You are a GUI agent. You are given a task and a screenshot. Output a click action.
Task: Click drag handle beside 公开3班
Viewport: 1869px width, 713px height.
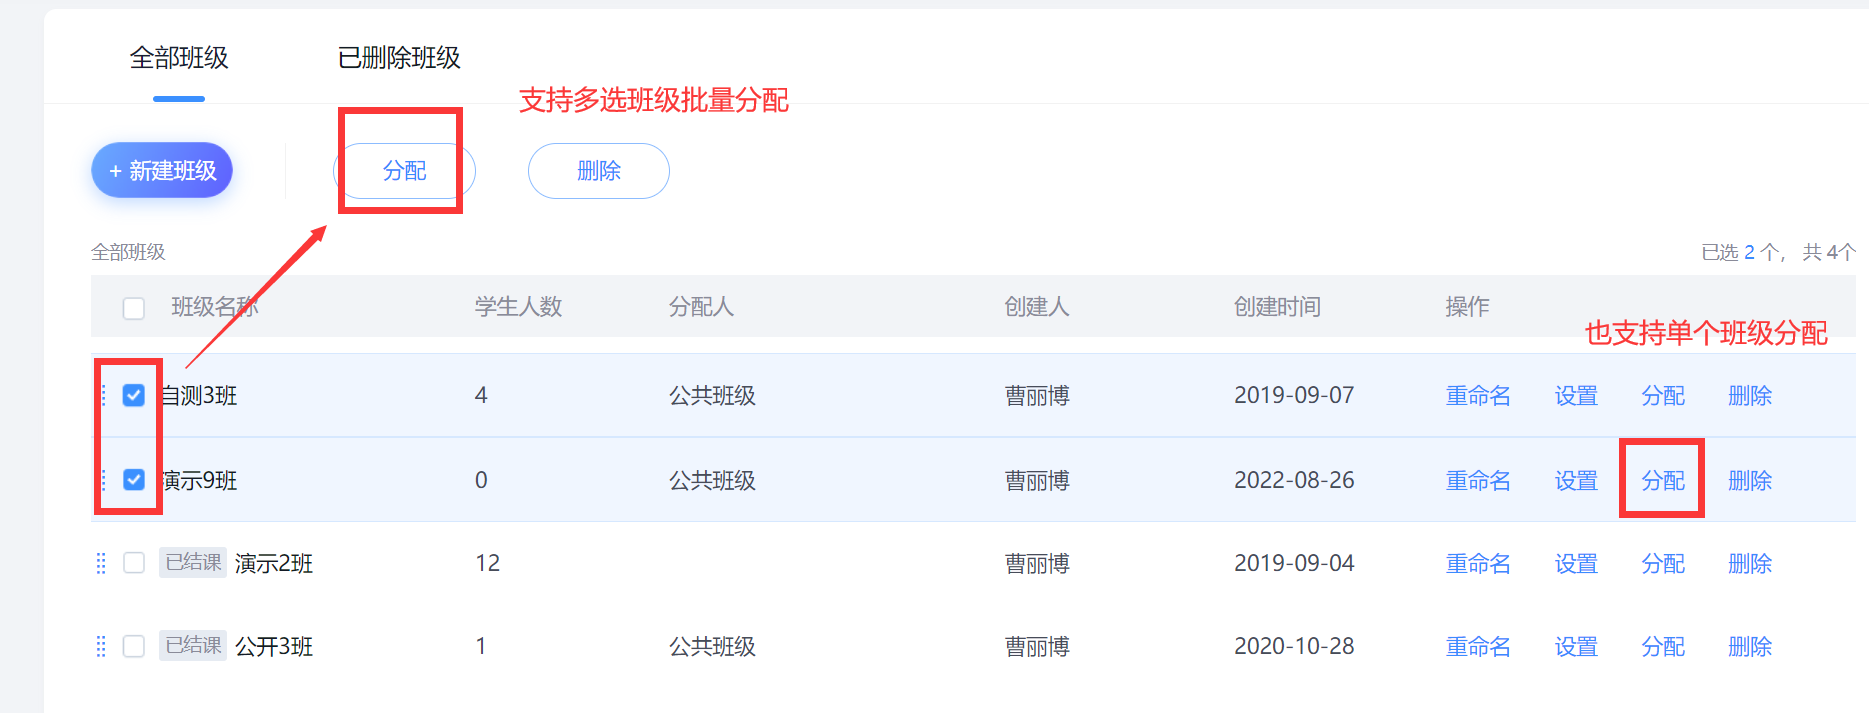click(x=101, y=647)
